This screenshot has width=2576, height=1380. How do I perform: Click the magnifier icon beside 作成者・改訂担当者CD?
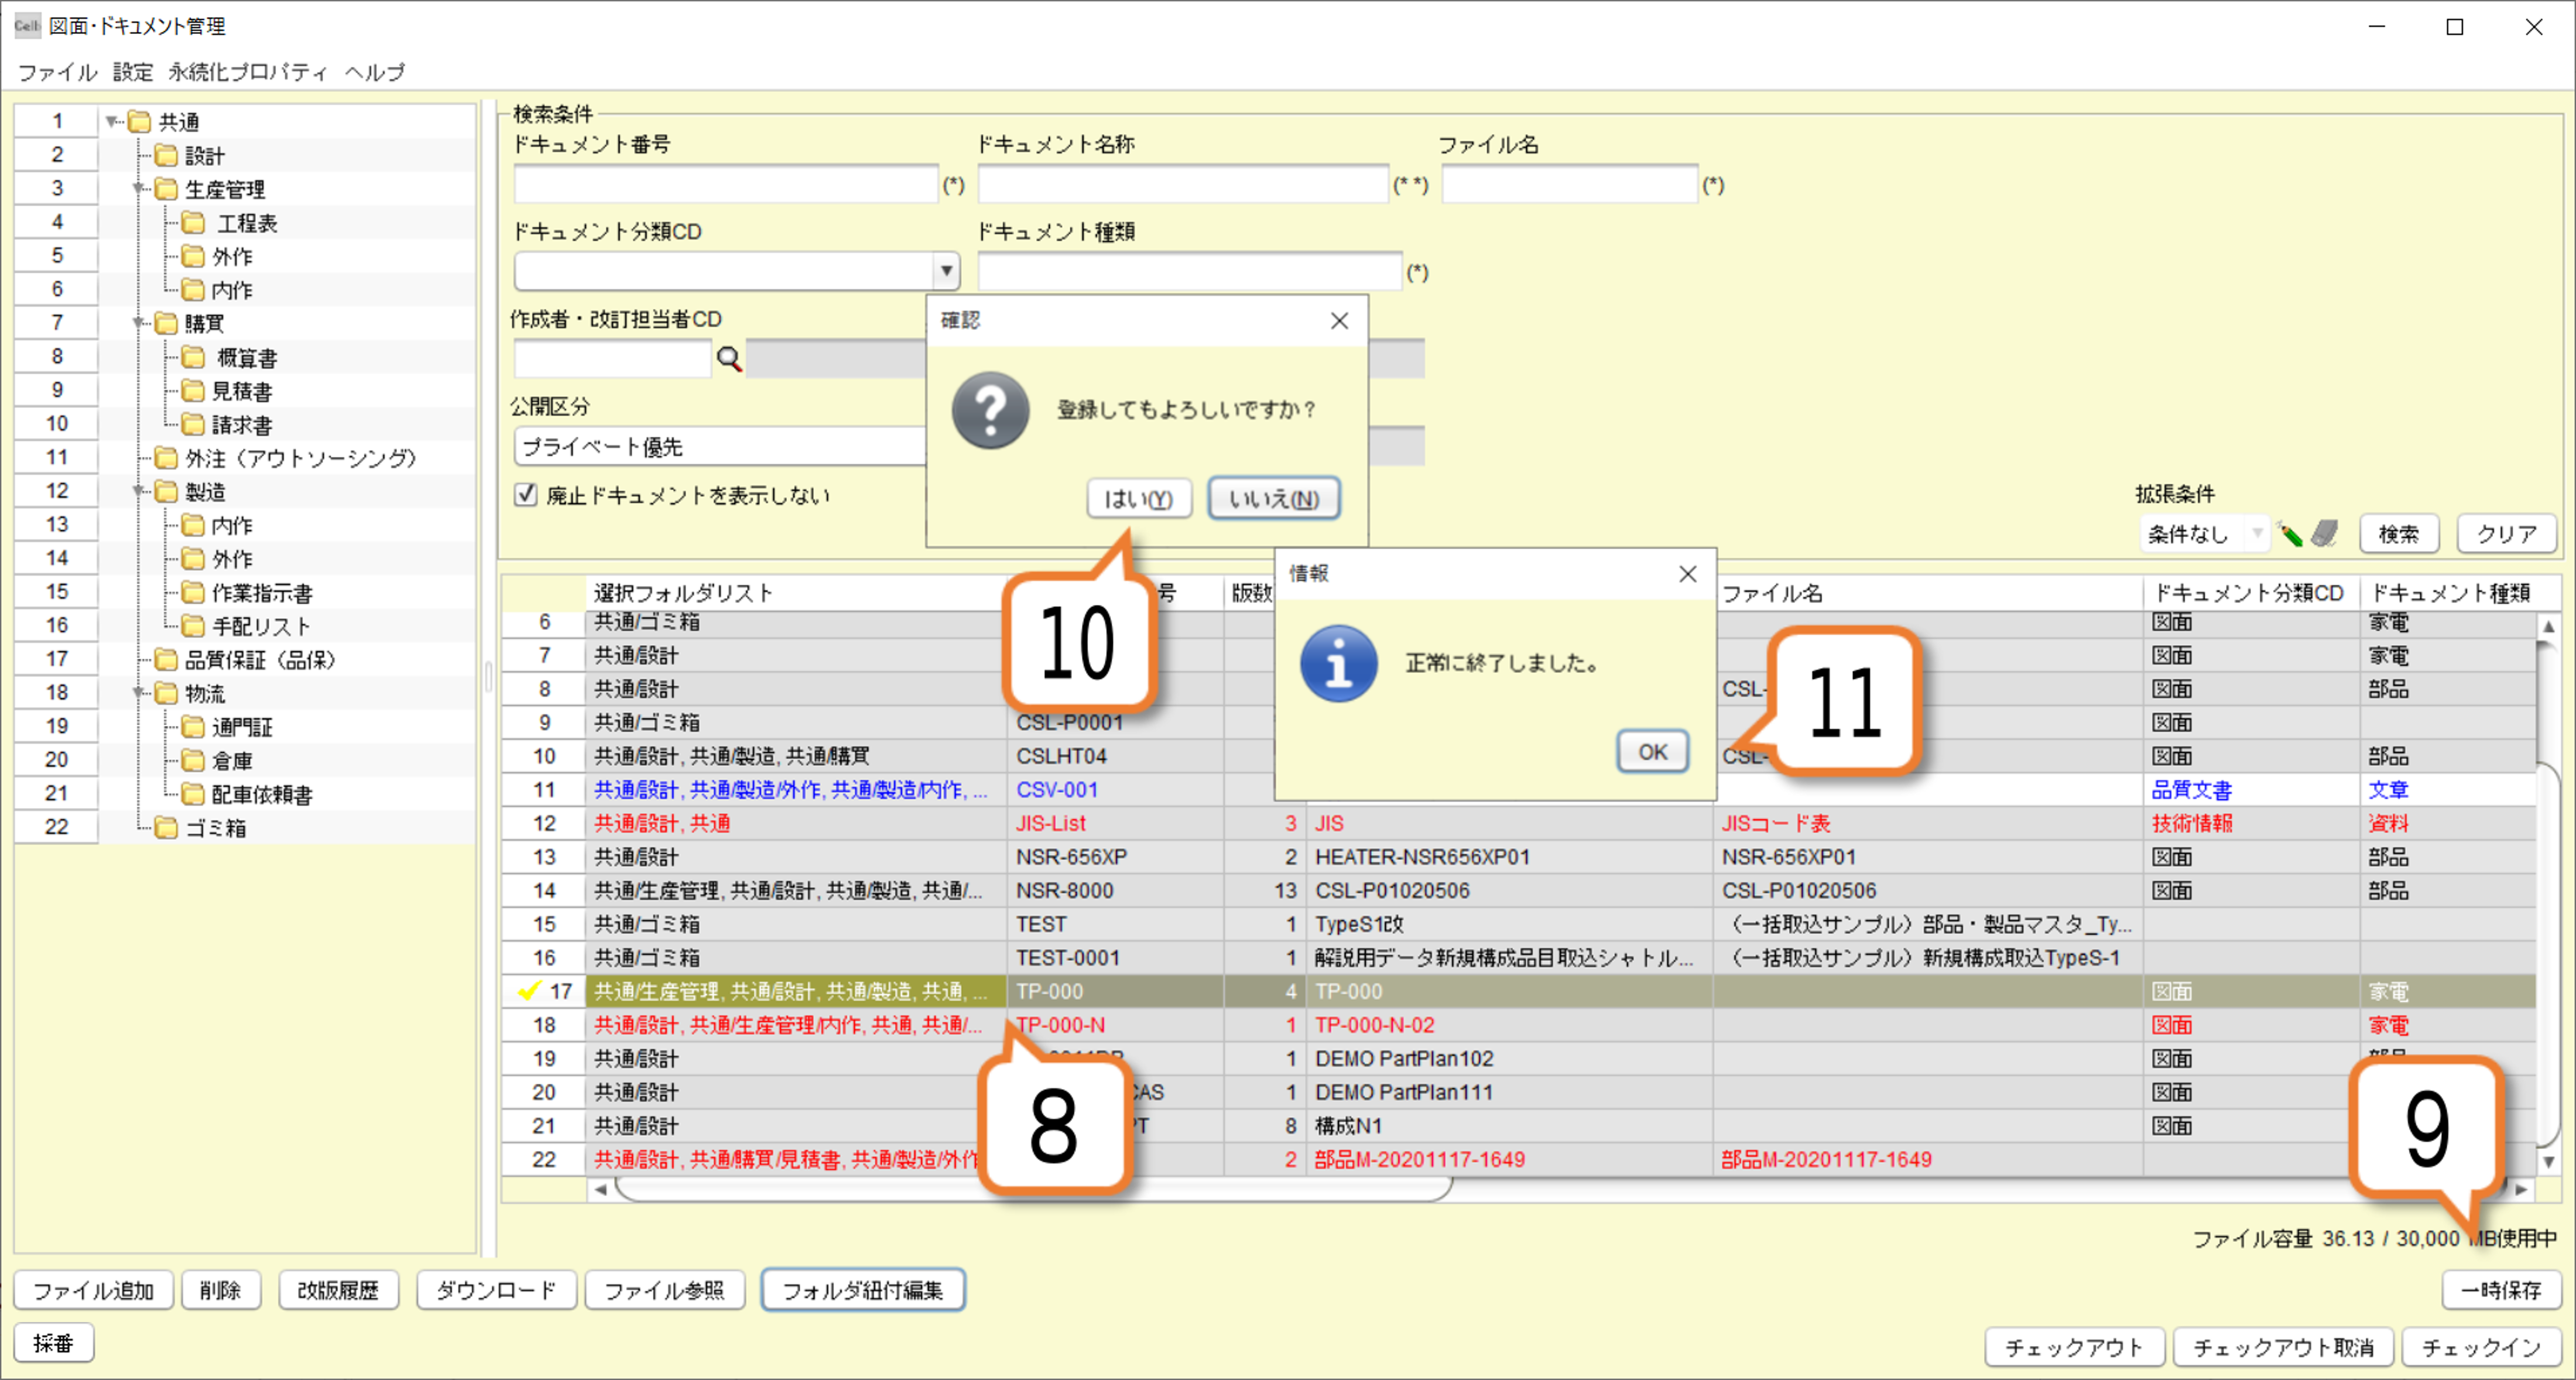coord(729,359)
